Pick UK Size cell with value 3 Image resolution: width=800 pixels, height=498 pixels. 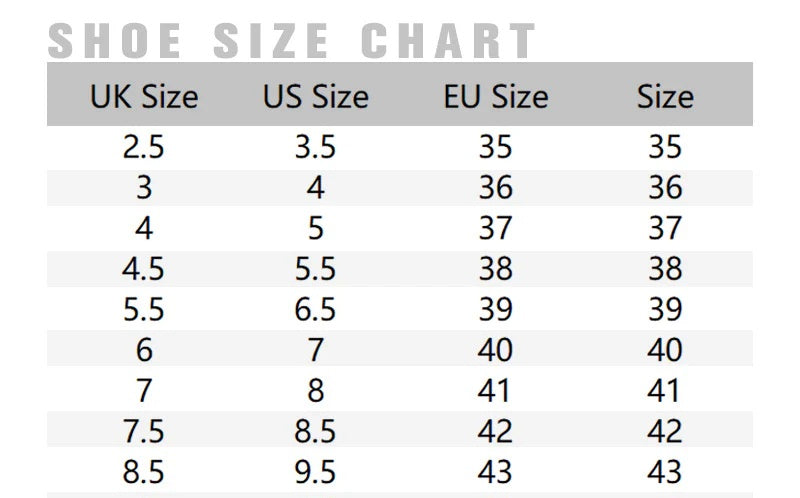tap(144, 188)
